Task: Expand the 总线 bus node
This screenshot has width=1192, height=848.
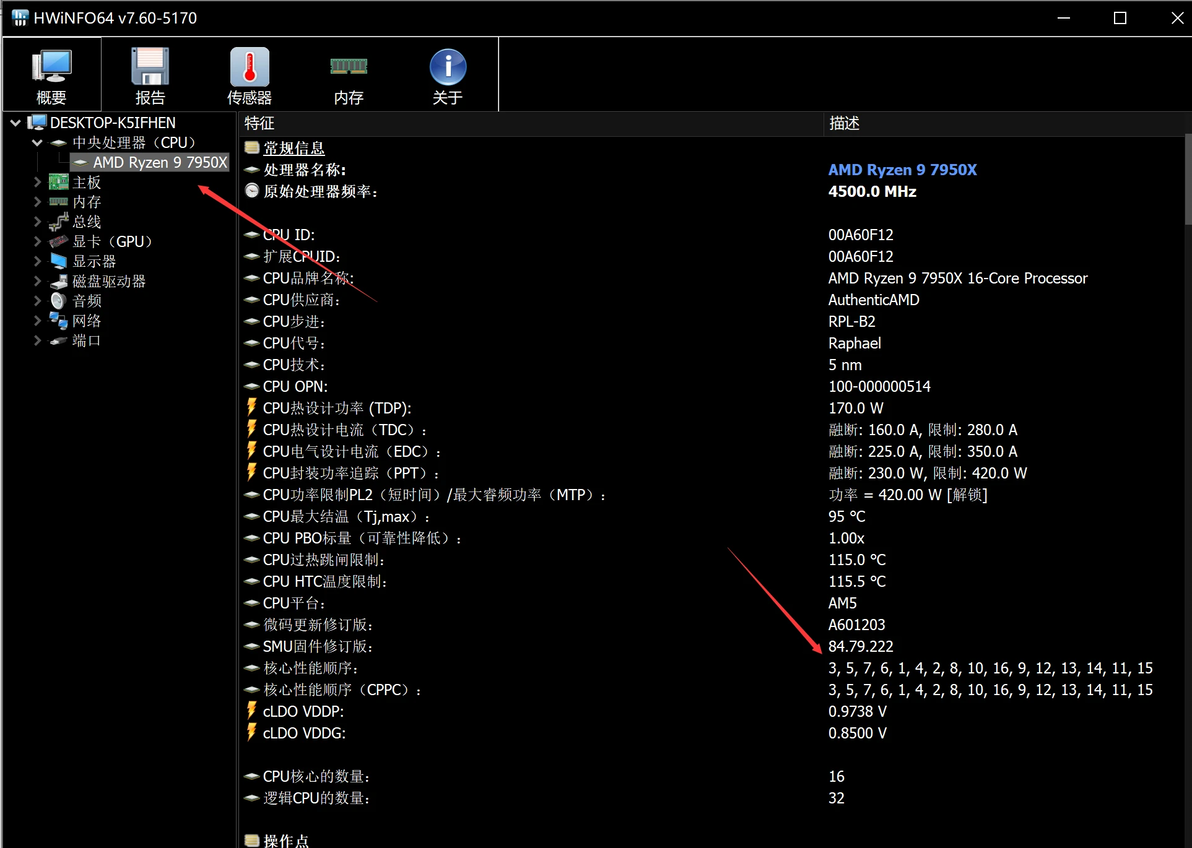Action: (x=36, y=221)
